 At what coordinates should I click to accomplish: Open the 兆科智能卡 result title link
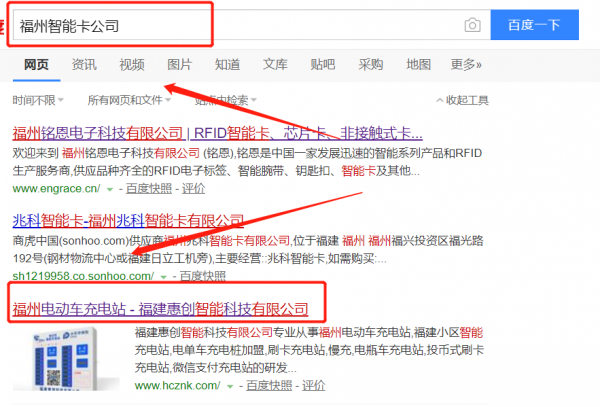pyautogui.click(x=127, y=220)
